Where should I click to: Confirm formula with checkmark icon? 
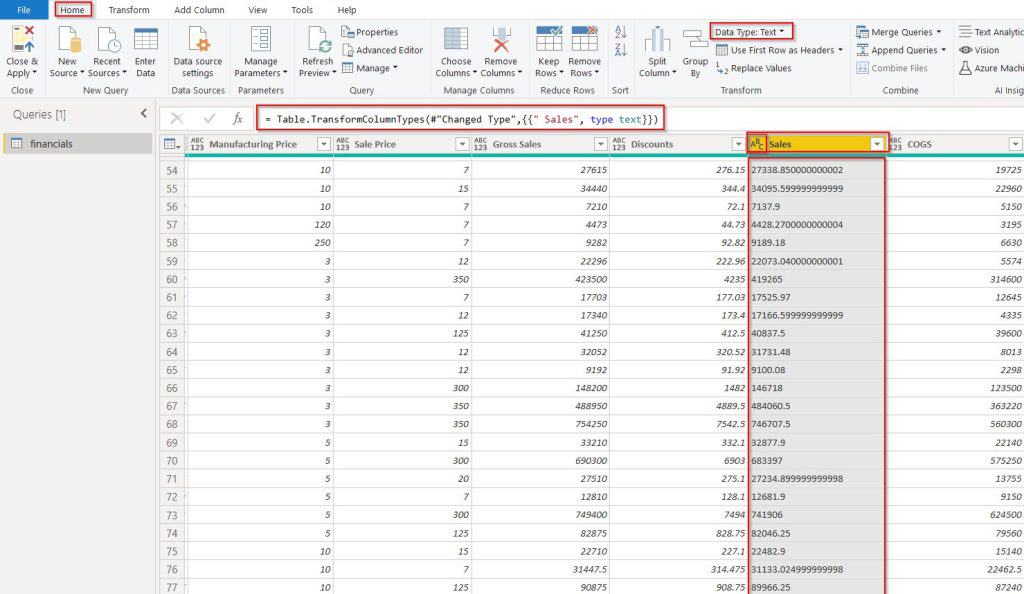pos(209,118)
